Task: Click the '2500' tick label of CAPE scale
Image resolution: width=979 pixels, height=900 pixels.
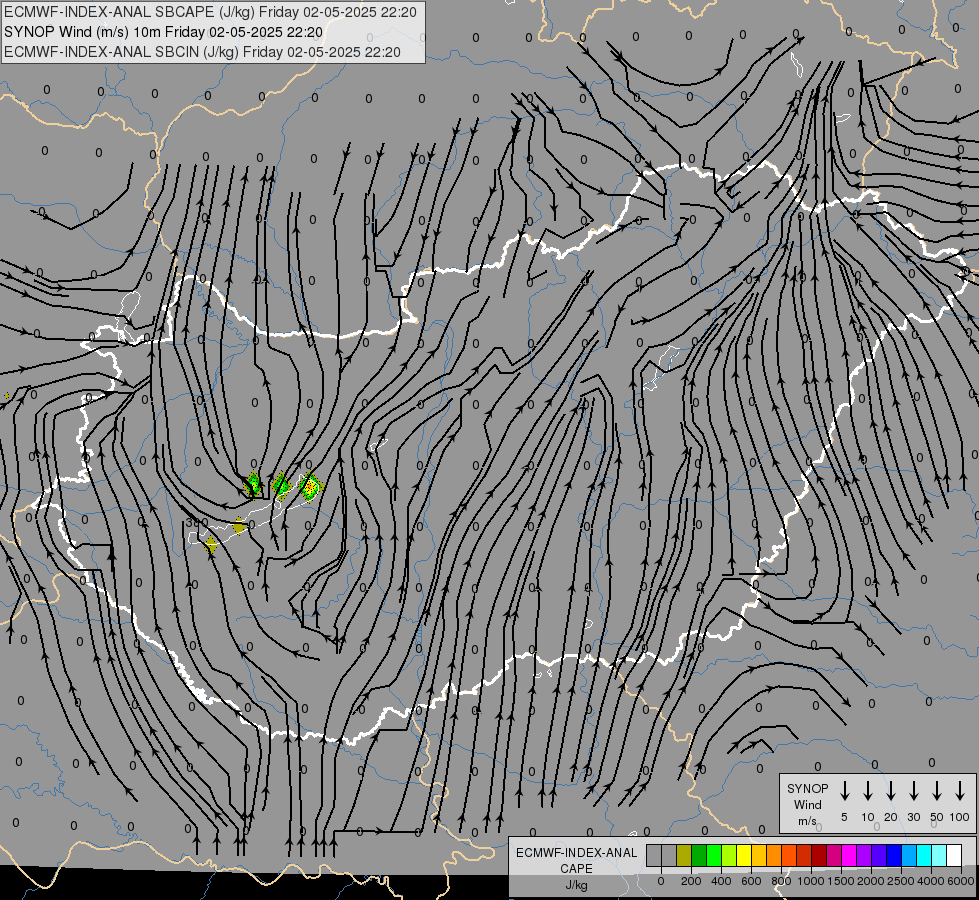Action: click(x=901, y=881)
